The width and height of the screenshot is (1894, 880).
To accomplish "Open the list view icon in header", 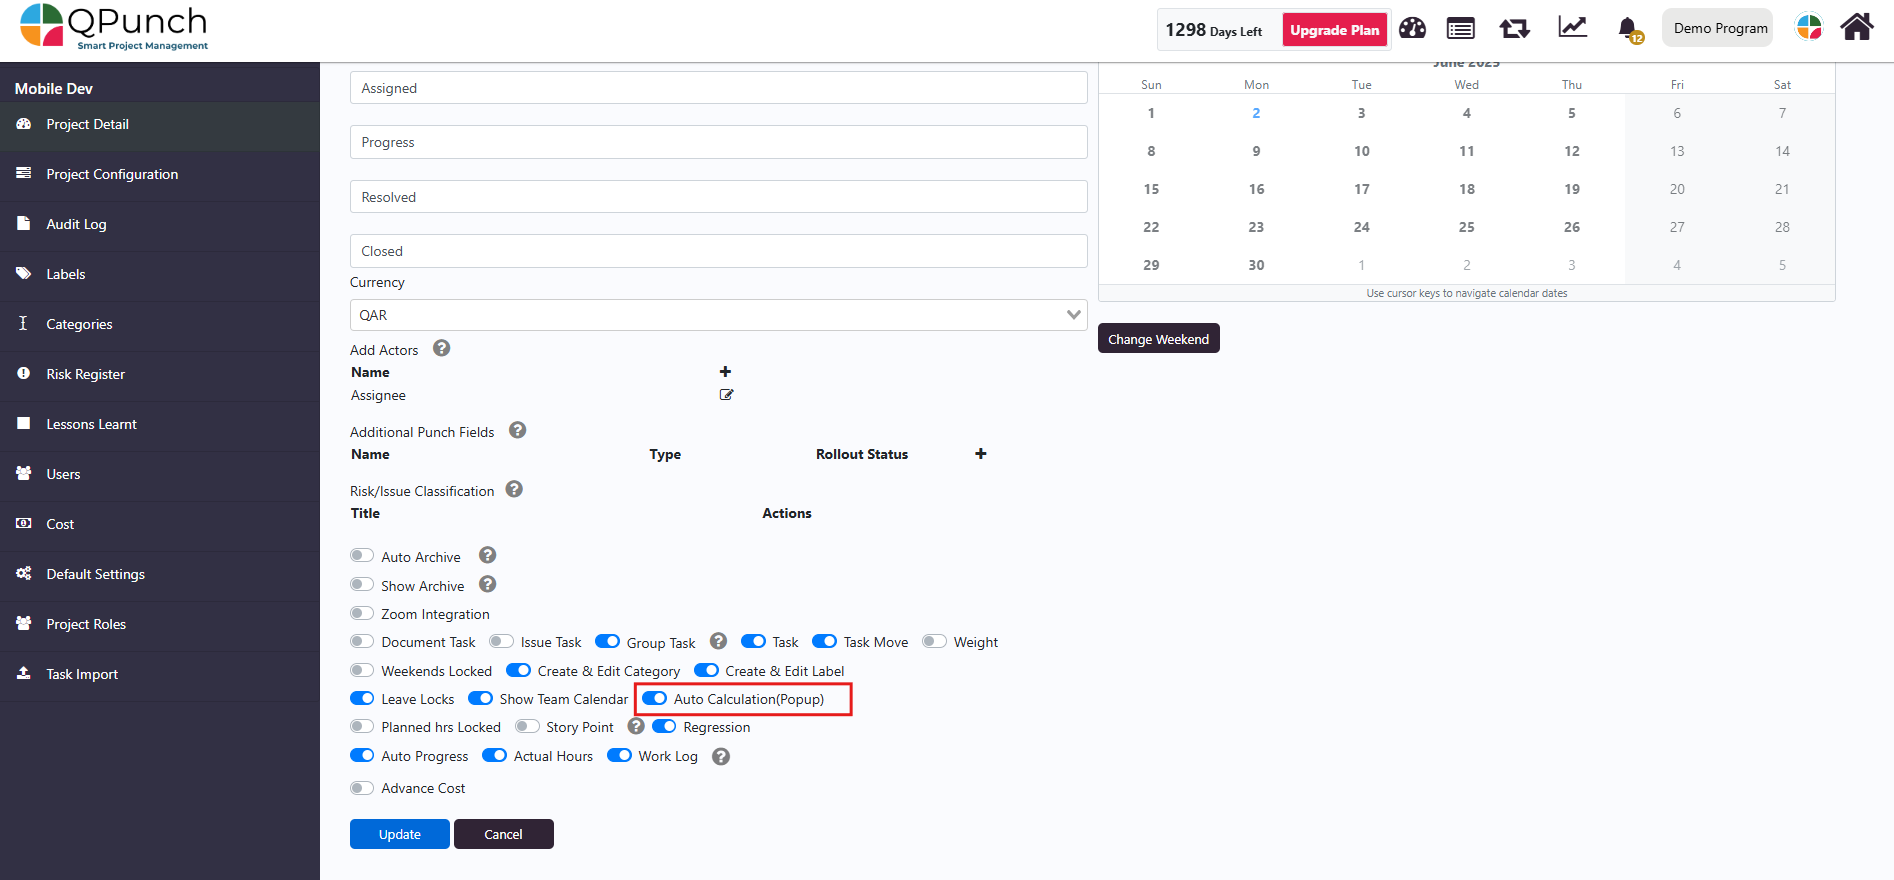I will coord(1460,28).
